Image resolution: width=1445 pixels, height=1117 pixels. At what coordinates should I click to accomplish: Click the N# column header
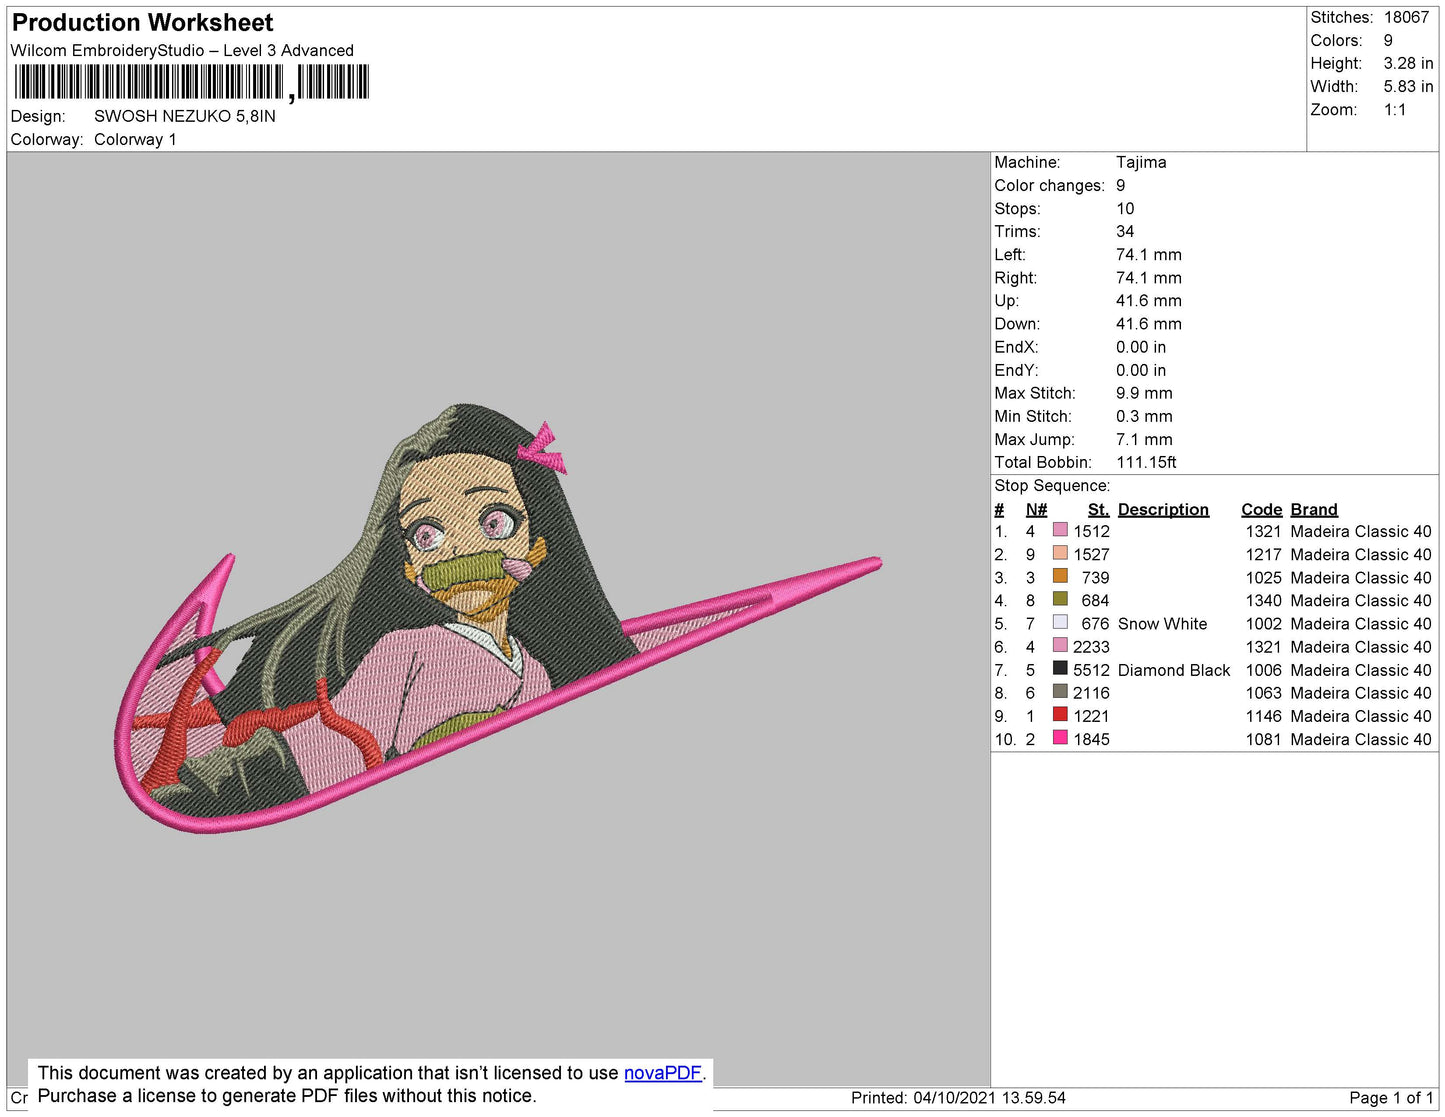[1036, 509]
